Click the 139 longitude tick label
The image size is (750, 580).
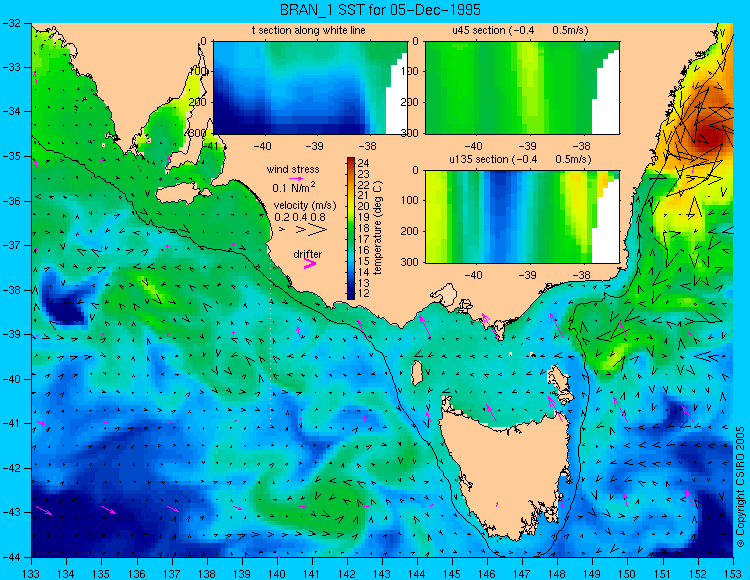pos(242,573)
